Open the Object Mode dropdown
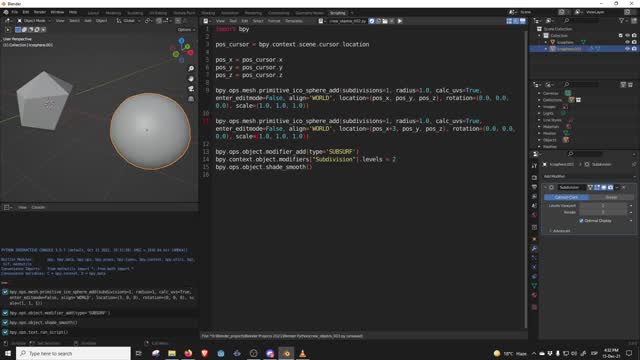Screen dimensions: 640x360 pyautogui.click(x=34, y=21)
